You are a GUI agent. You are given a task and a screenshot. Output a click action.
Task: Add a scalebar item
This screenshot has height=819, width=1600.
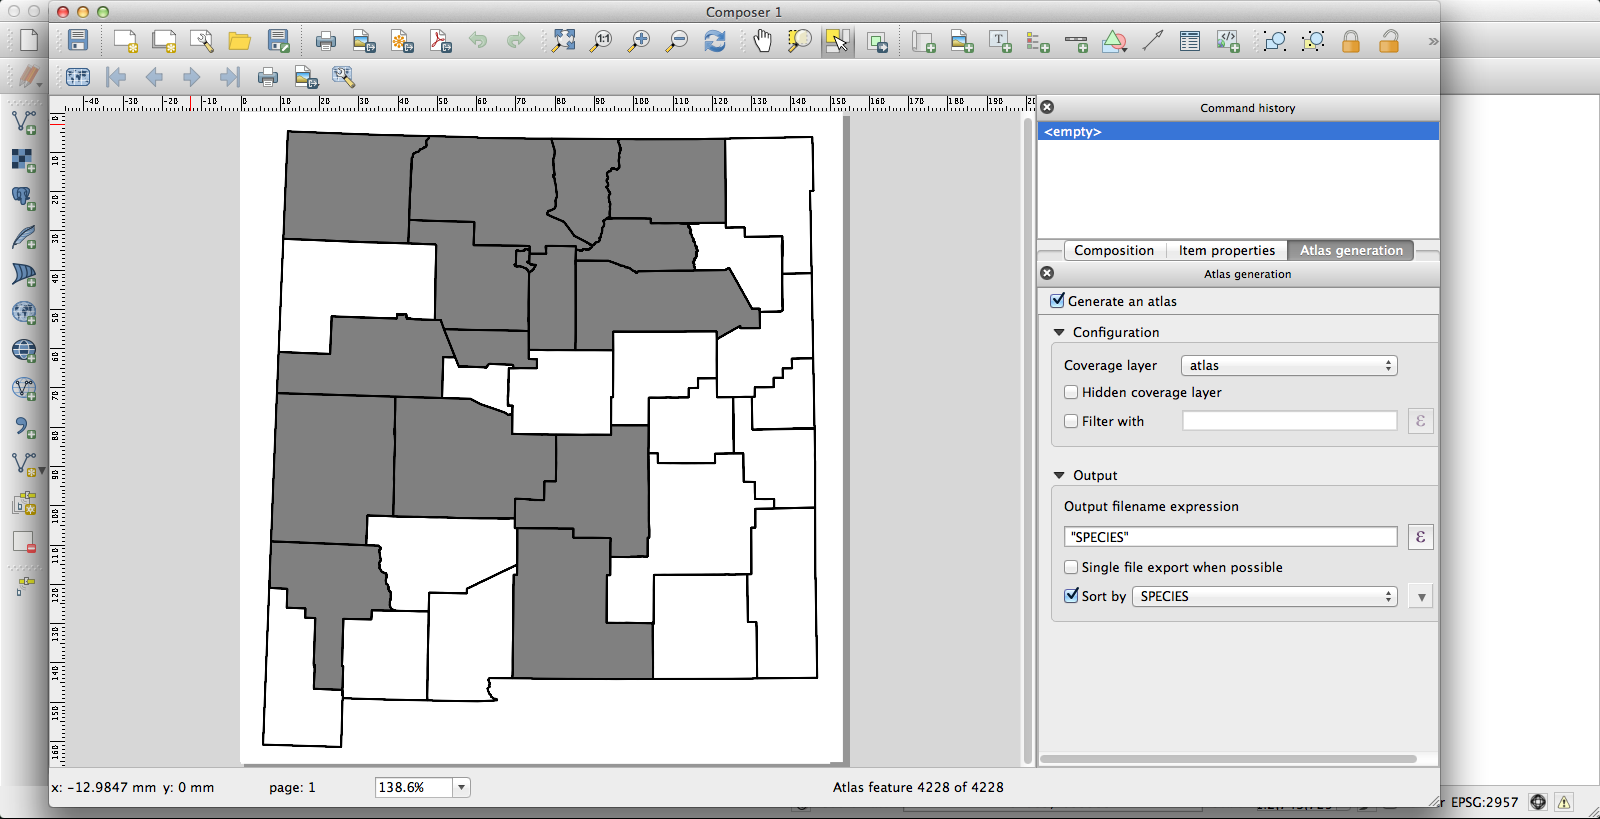coord(1076,41)
